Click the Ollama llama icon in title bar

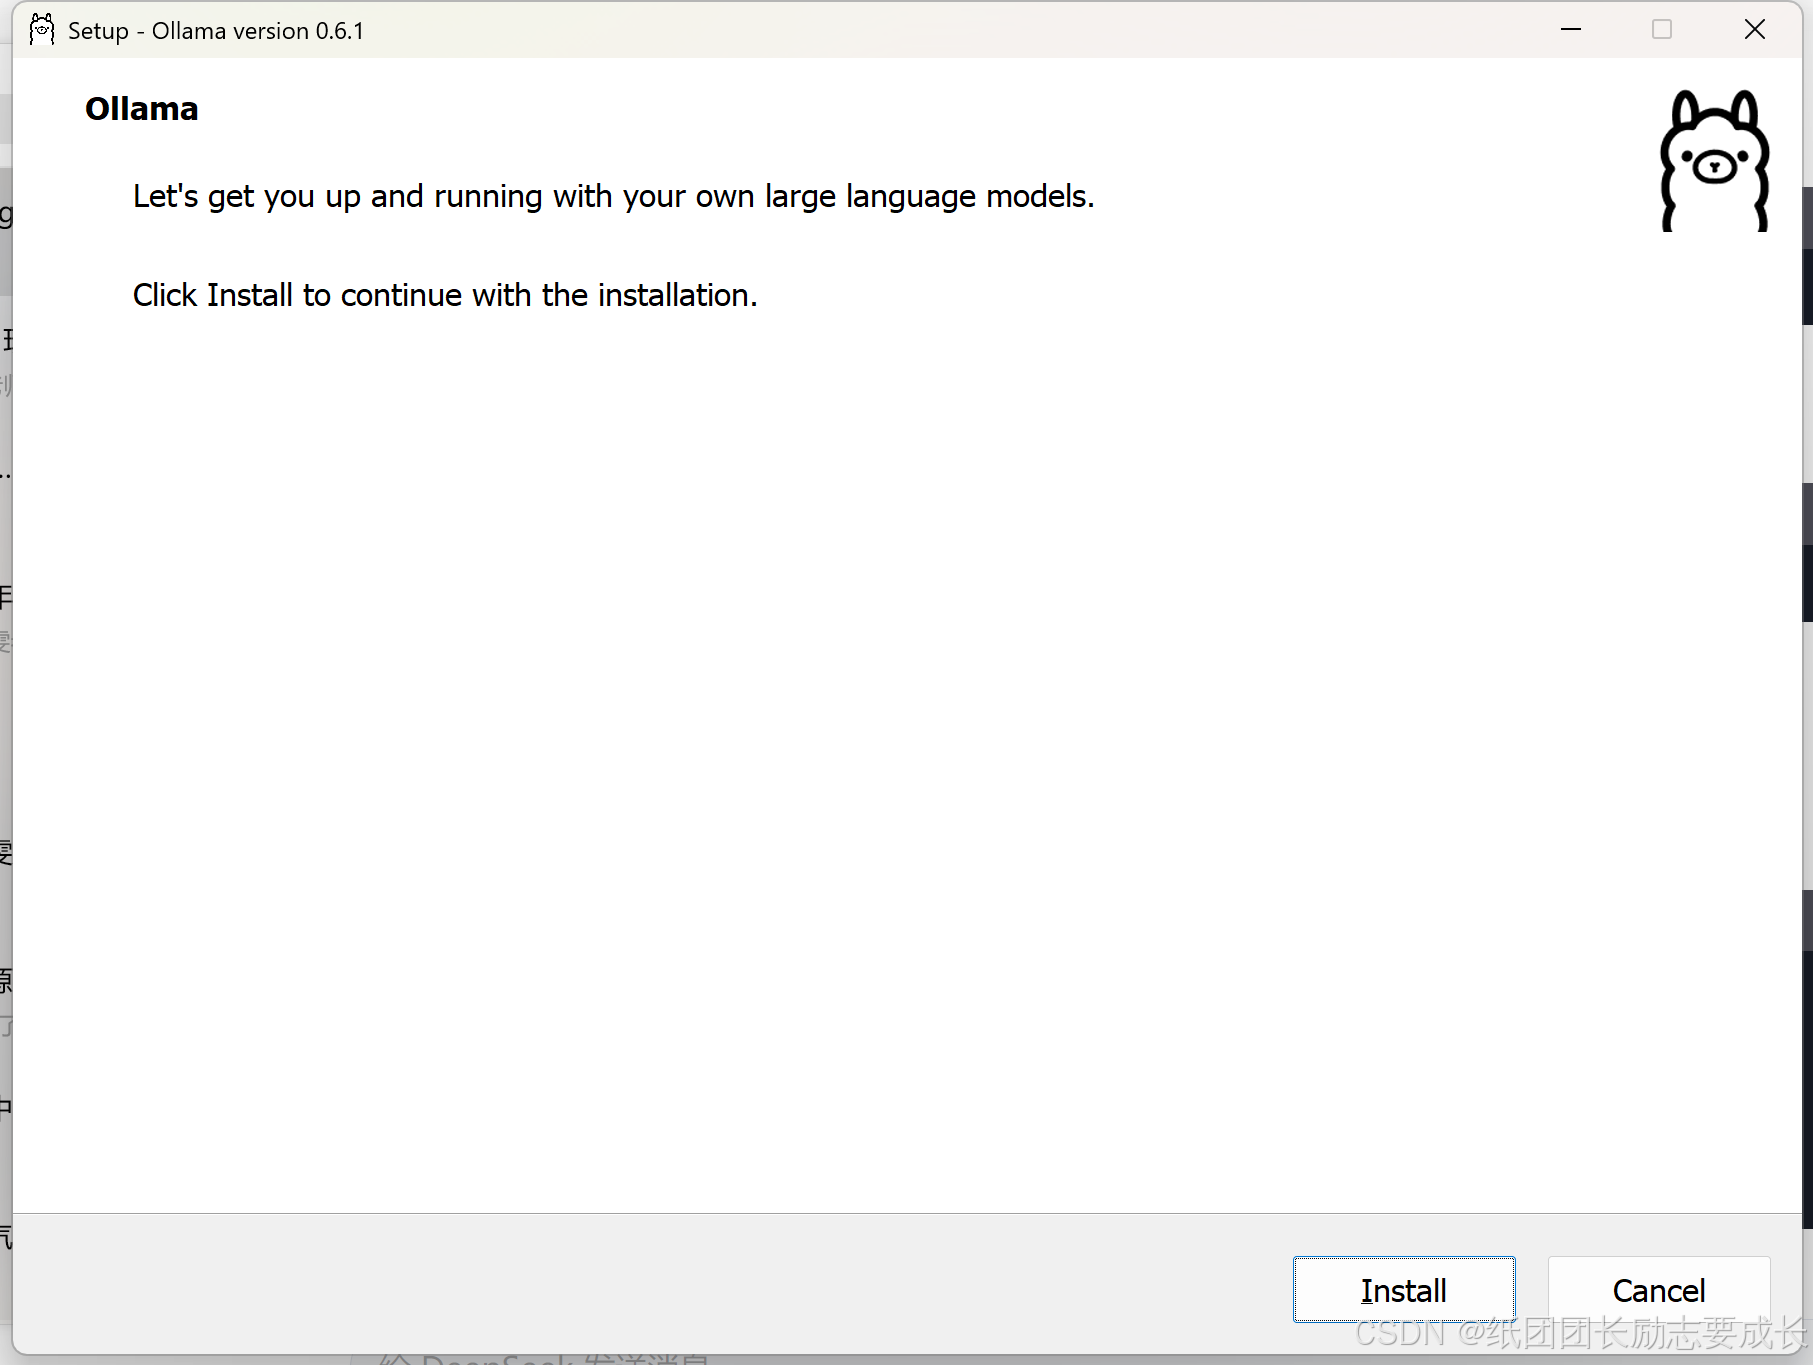[42, 30]
